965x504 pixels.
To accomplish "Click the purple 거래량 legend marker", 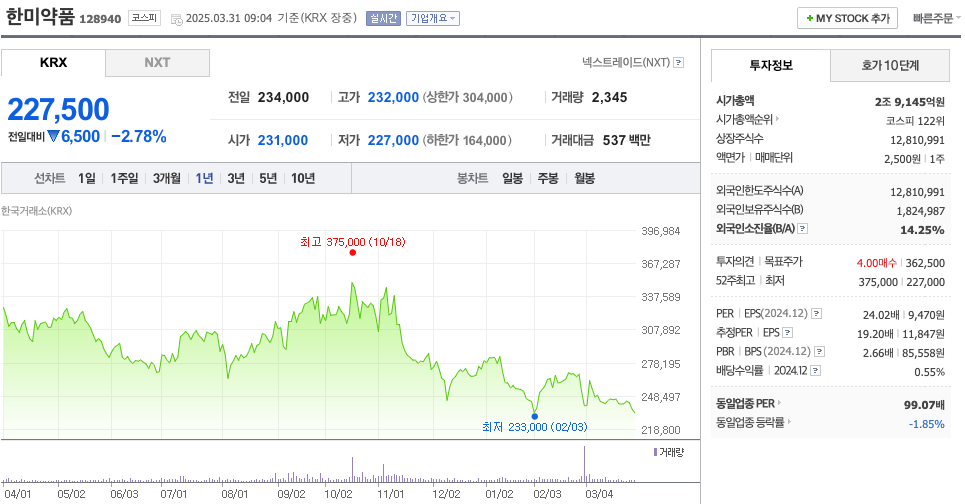I will (655, 452).
